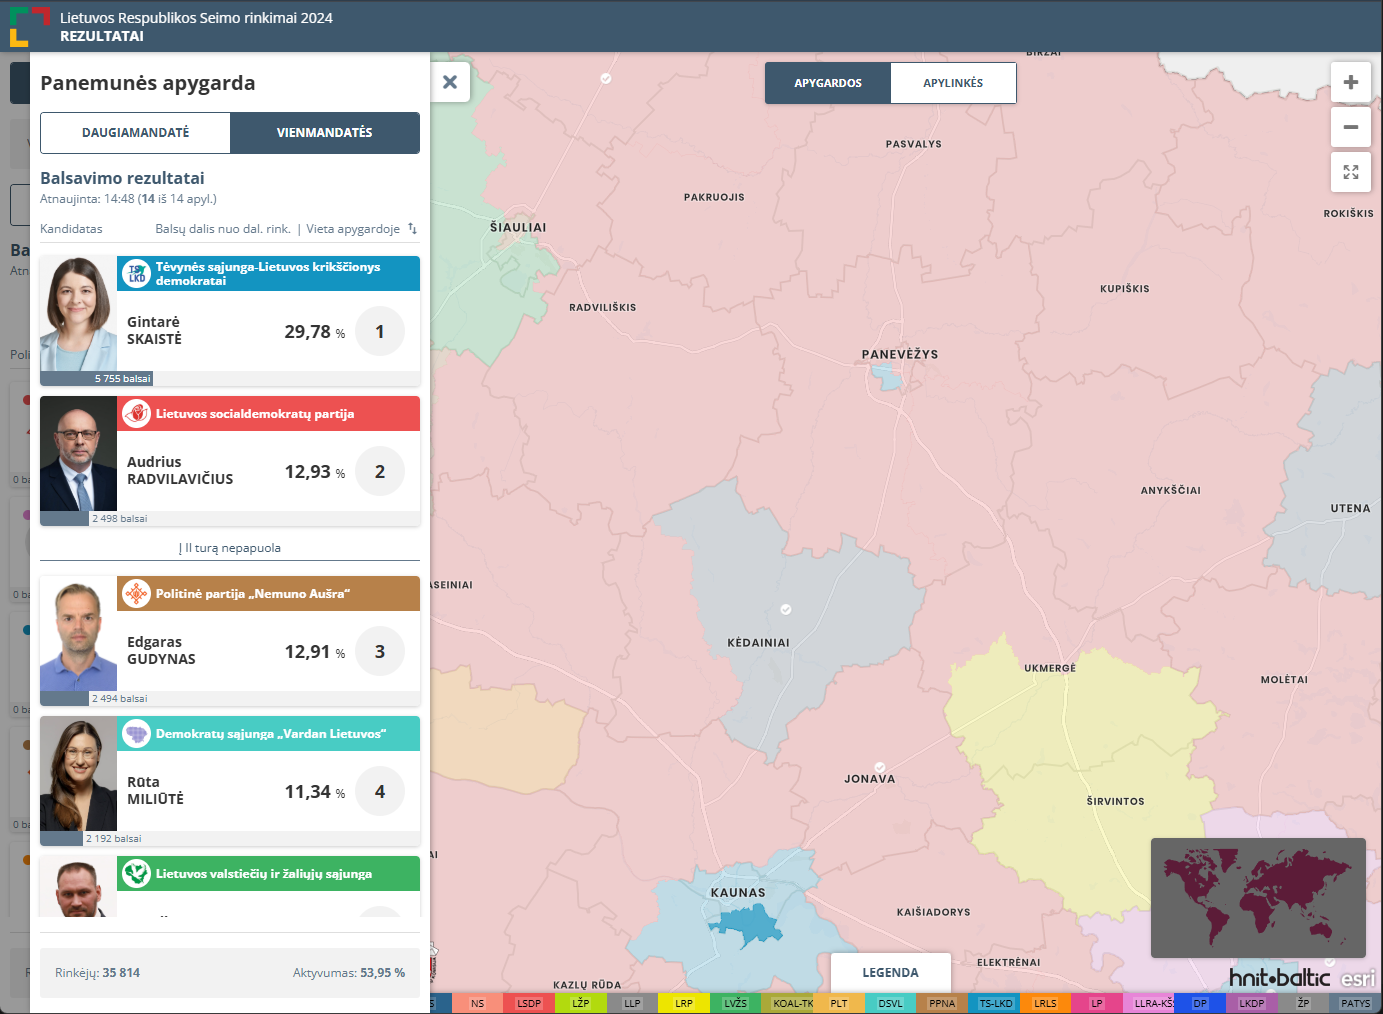
Task: Select the Apygardos map view
Action: tap(828, 83)
